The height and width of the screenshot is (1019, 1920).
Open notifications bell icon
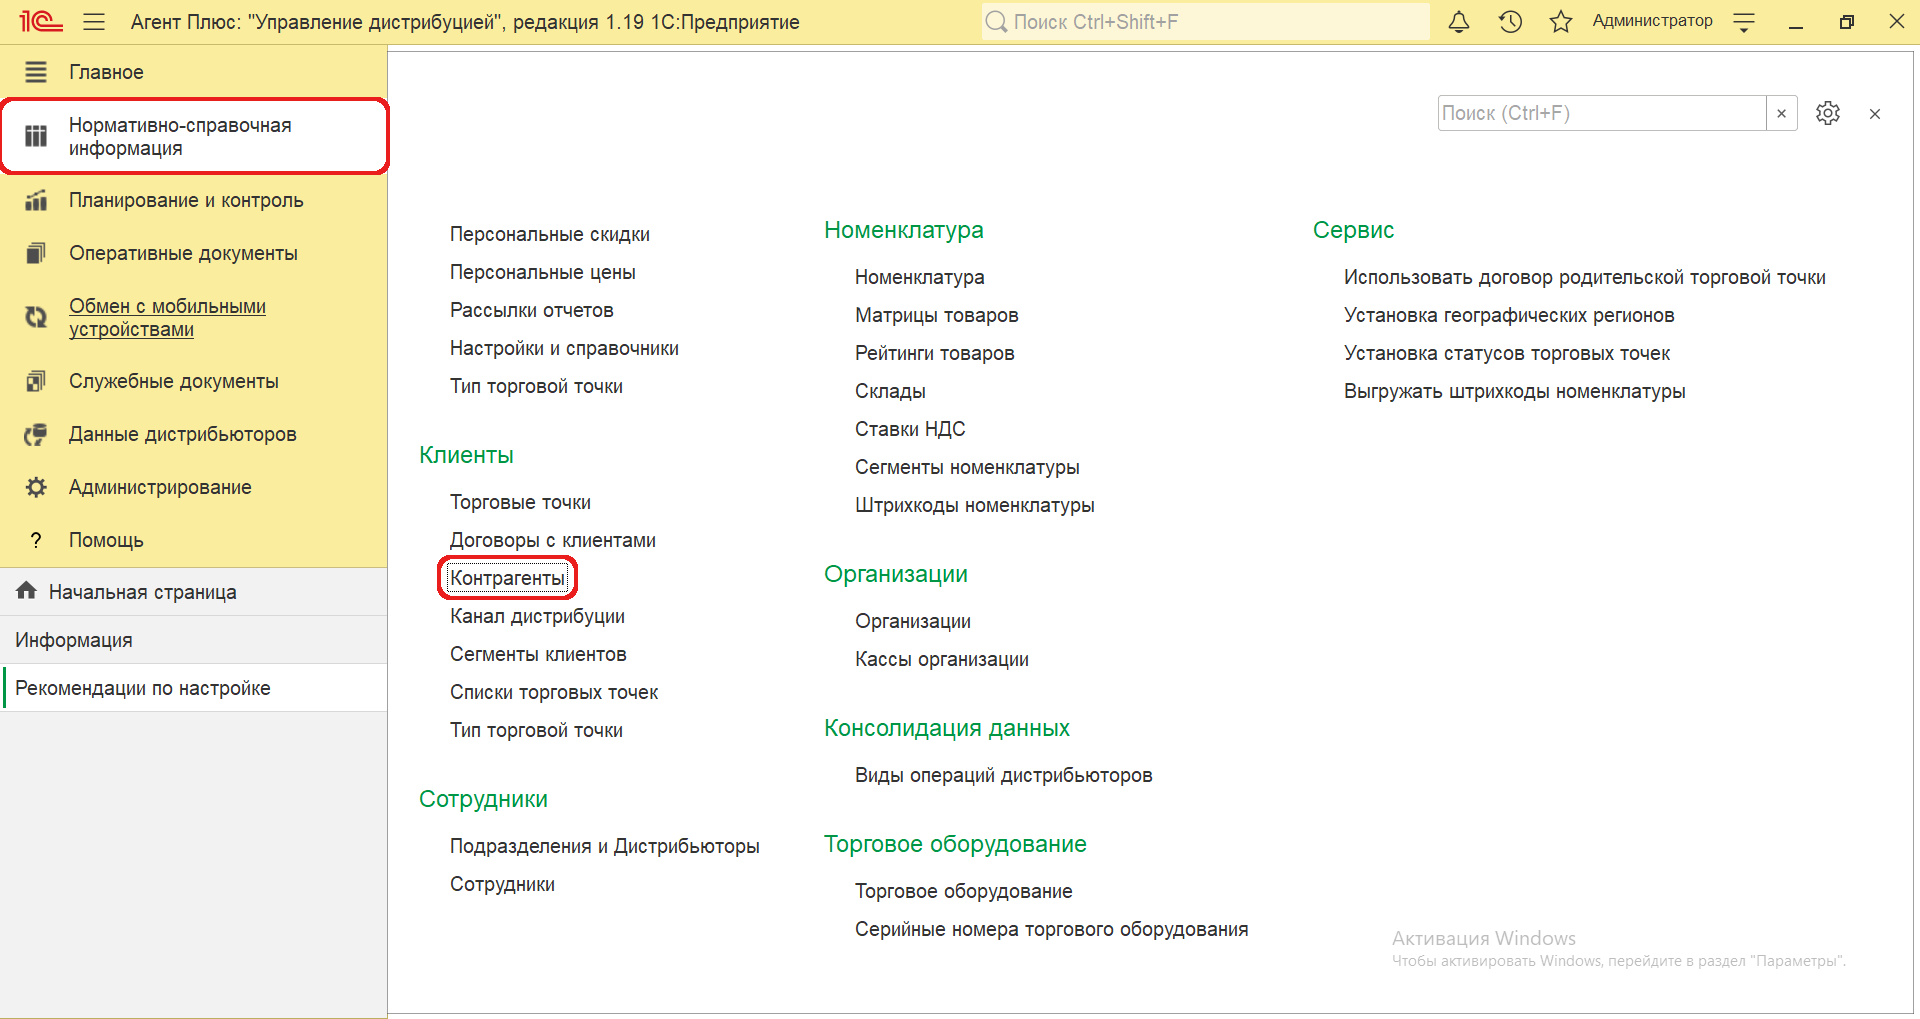(1459, 21)
